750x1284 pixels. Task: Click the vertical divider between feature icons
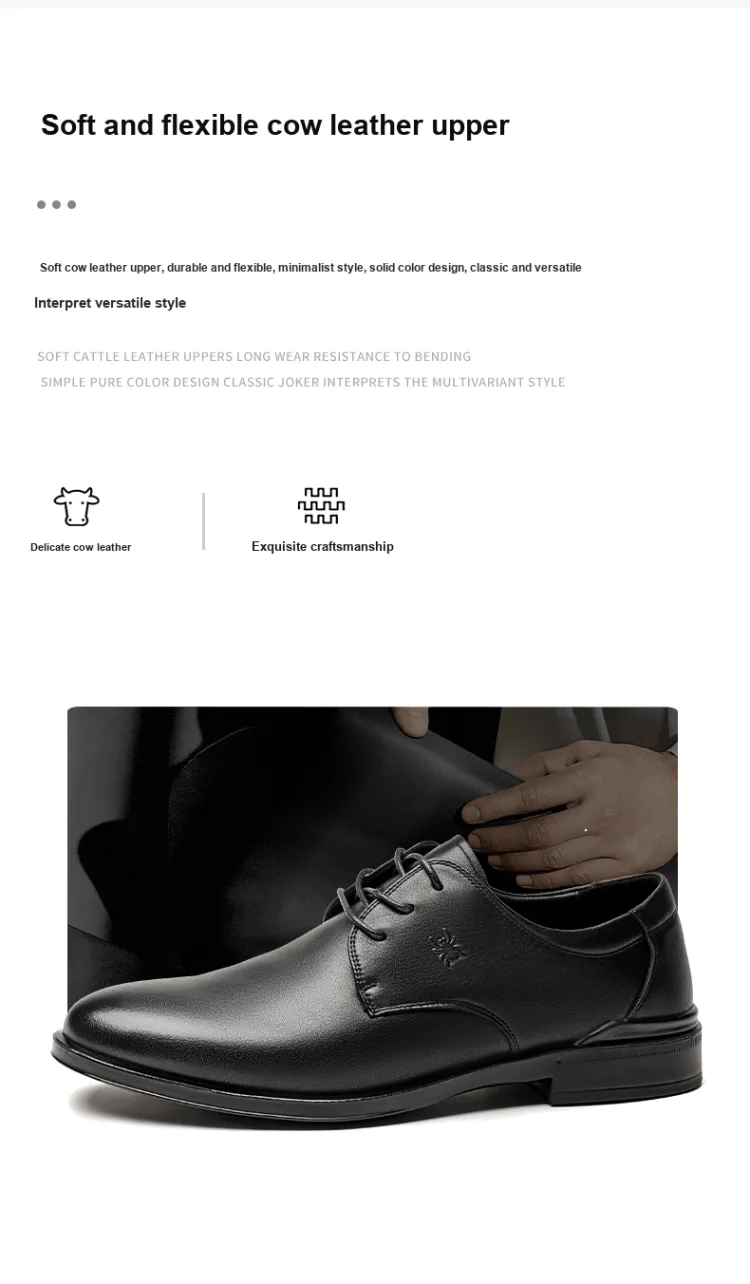[x=204, y=521]
